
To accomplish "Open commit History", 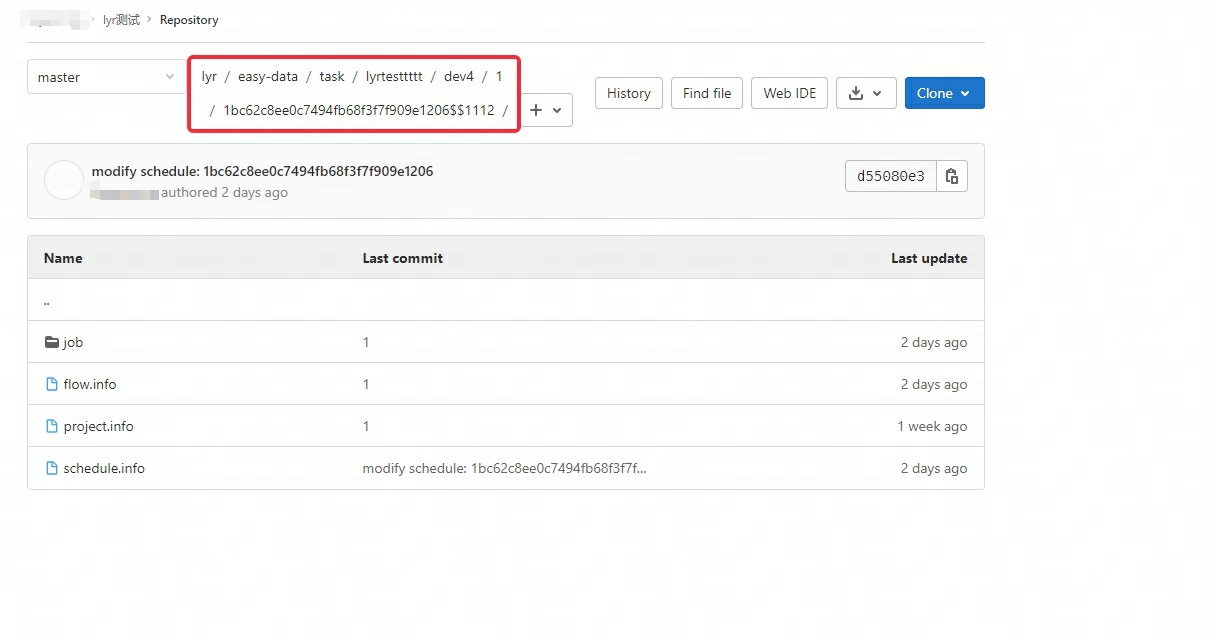I will [628, 93].
